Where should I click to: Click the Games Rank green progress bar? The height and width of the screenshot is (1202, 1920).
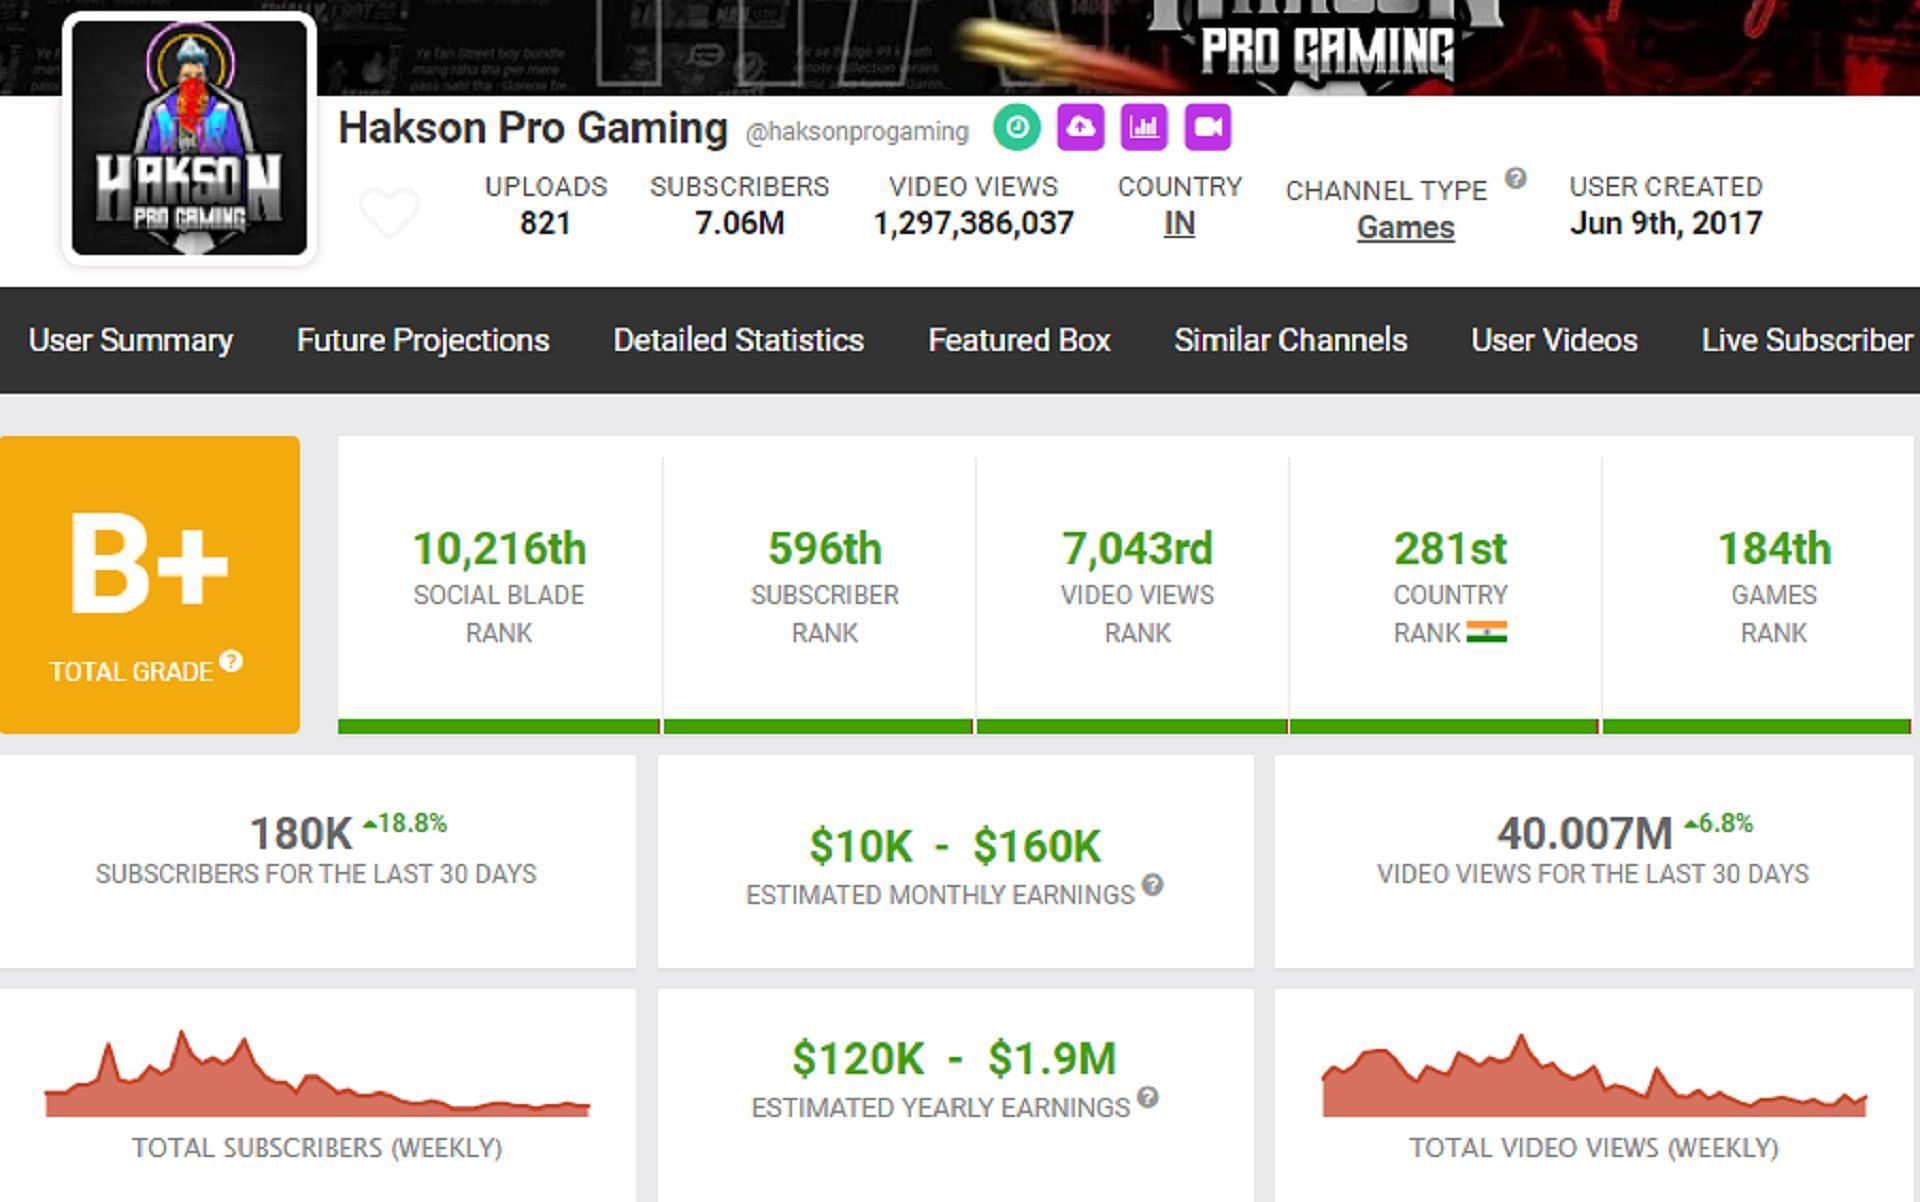pos(1757,726)
